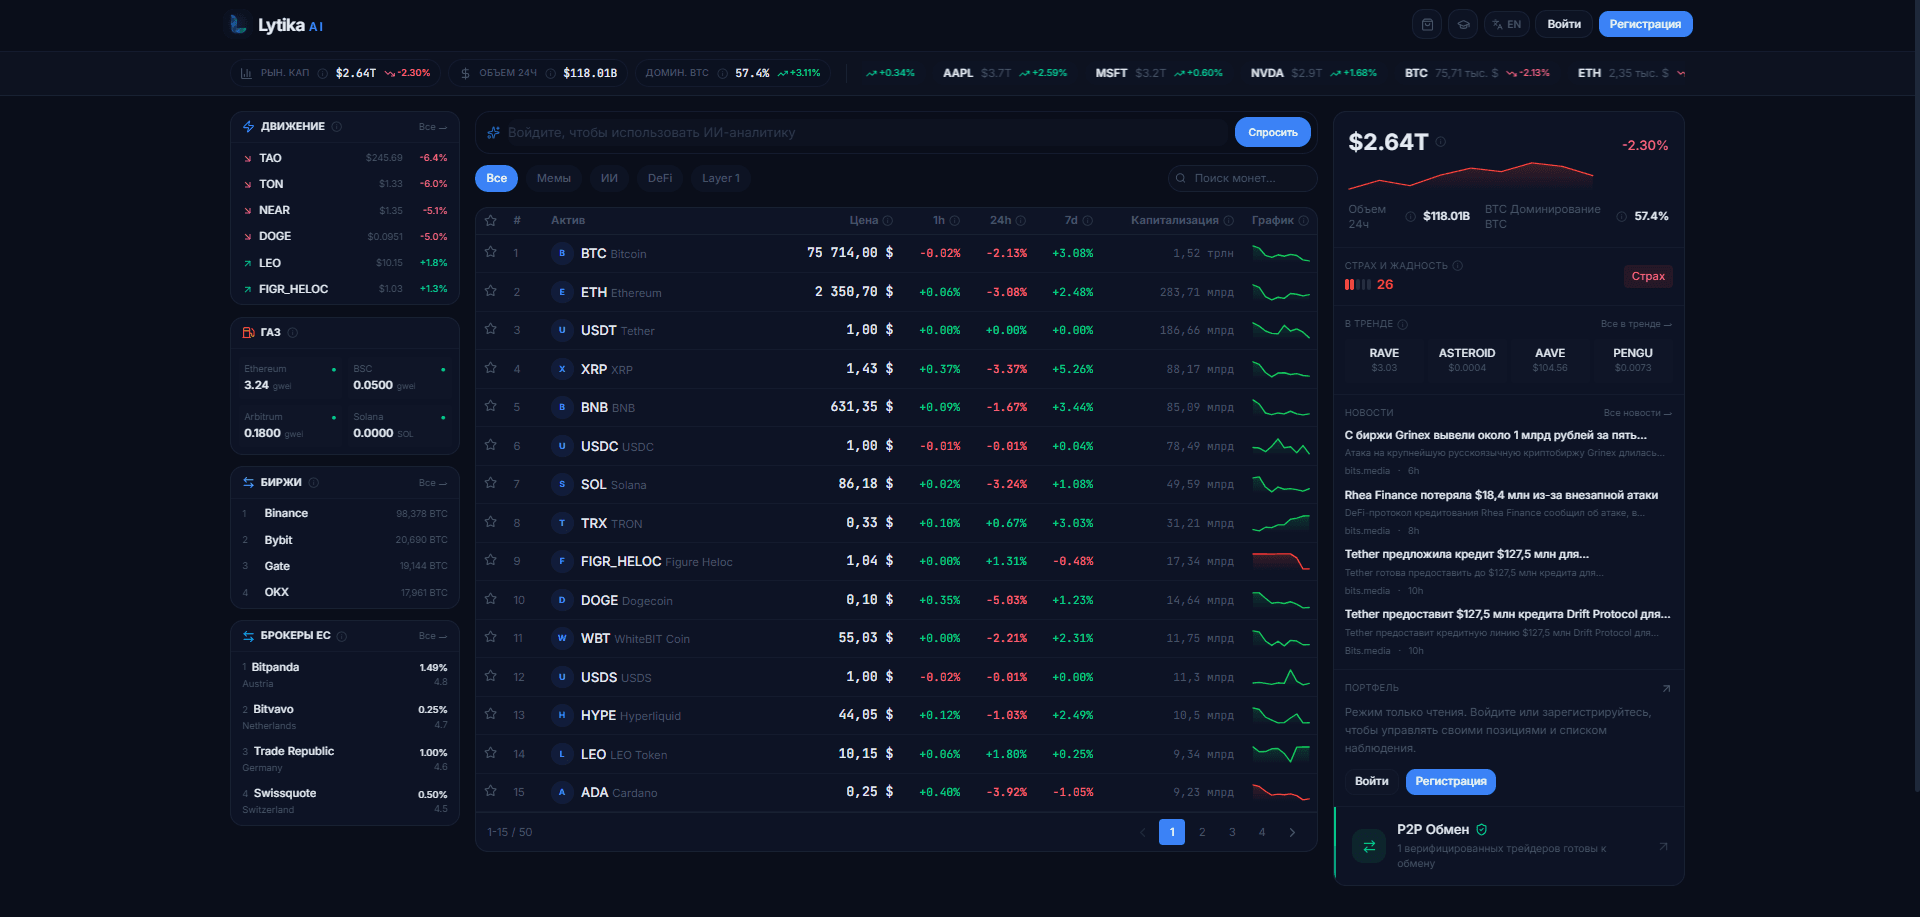Toggle the EN language switcher
This screenshot has height=917, width=1920.
tap(1506, 23)
